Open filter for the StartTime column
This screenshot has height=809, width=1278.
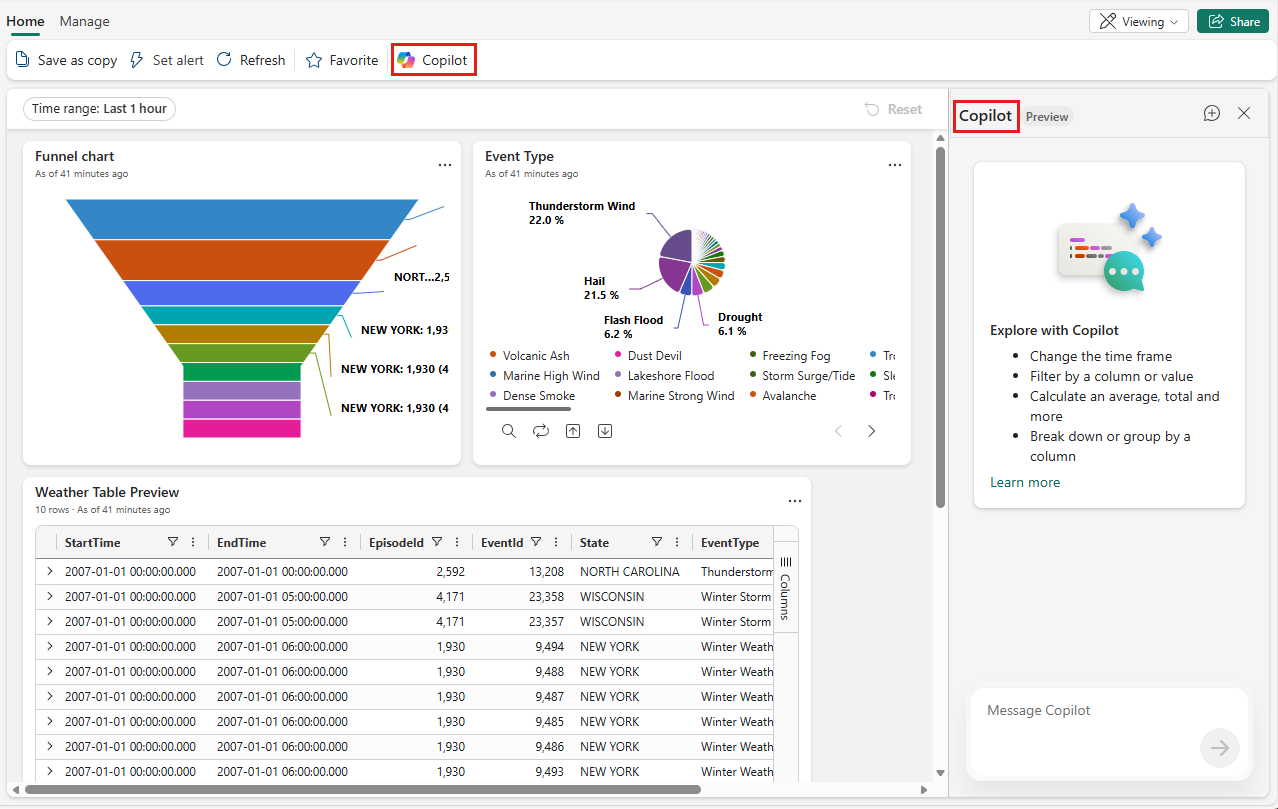coord(173,542)
